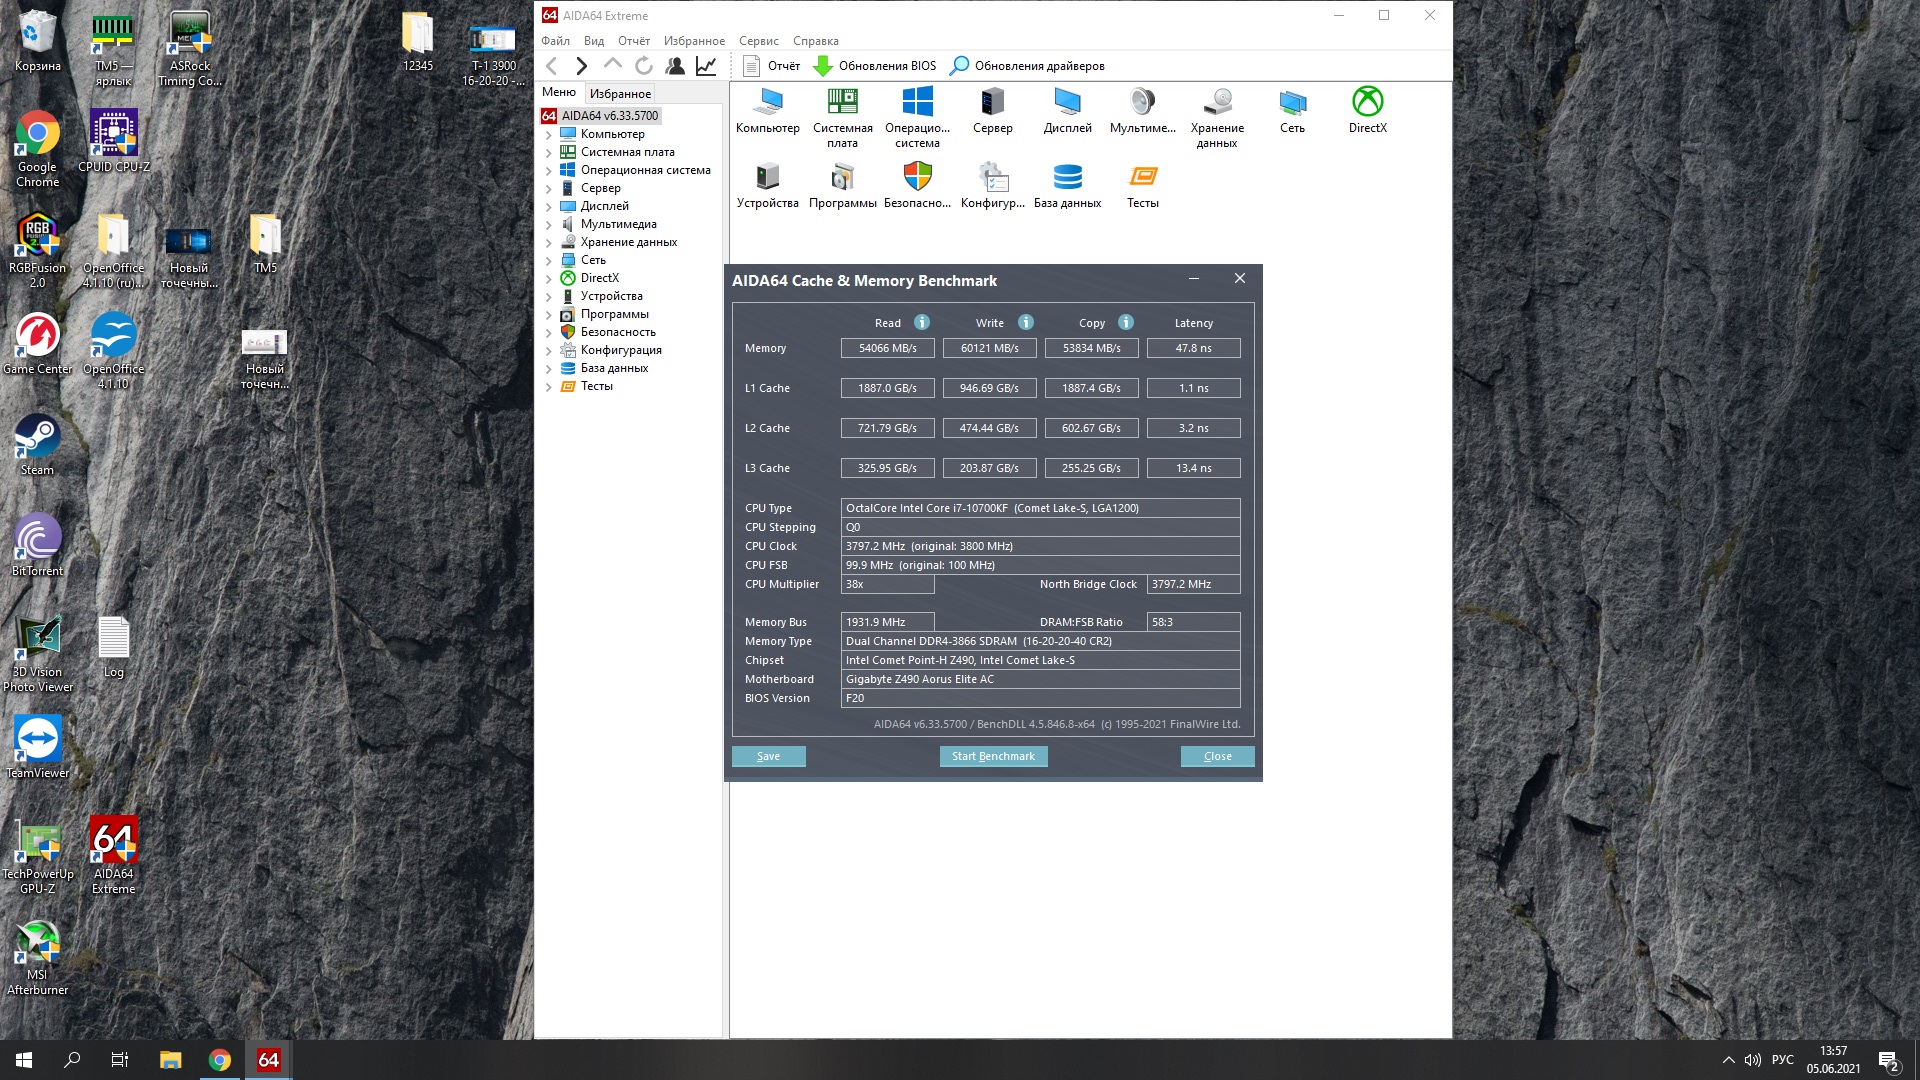The image size is (1920, 1080).
Task: Open the Тесты benchmark icon
Action: [1142, 177]
